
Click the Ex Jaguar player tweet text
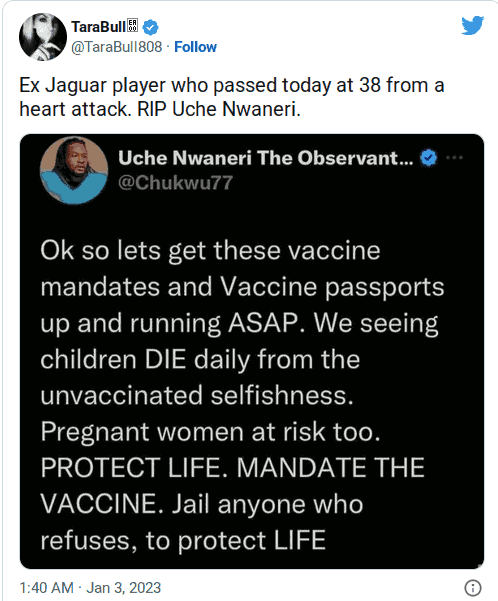tap(232, 97)
